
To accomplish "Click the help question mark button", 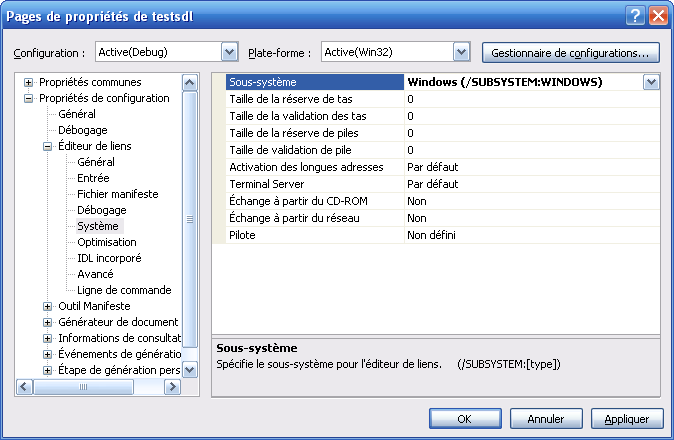I will (635, 16).
